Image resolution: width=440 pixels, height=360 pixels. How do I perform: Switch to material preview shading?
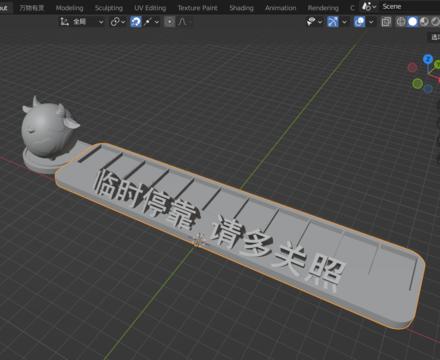pyautogui.click(x=424, y=22)
